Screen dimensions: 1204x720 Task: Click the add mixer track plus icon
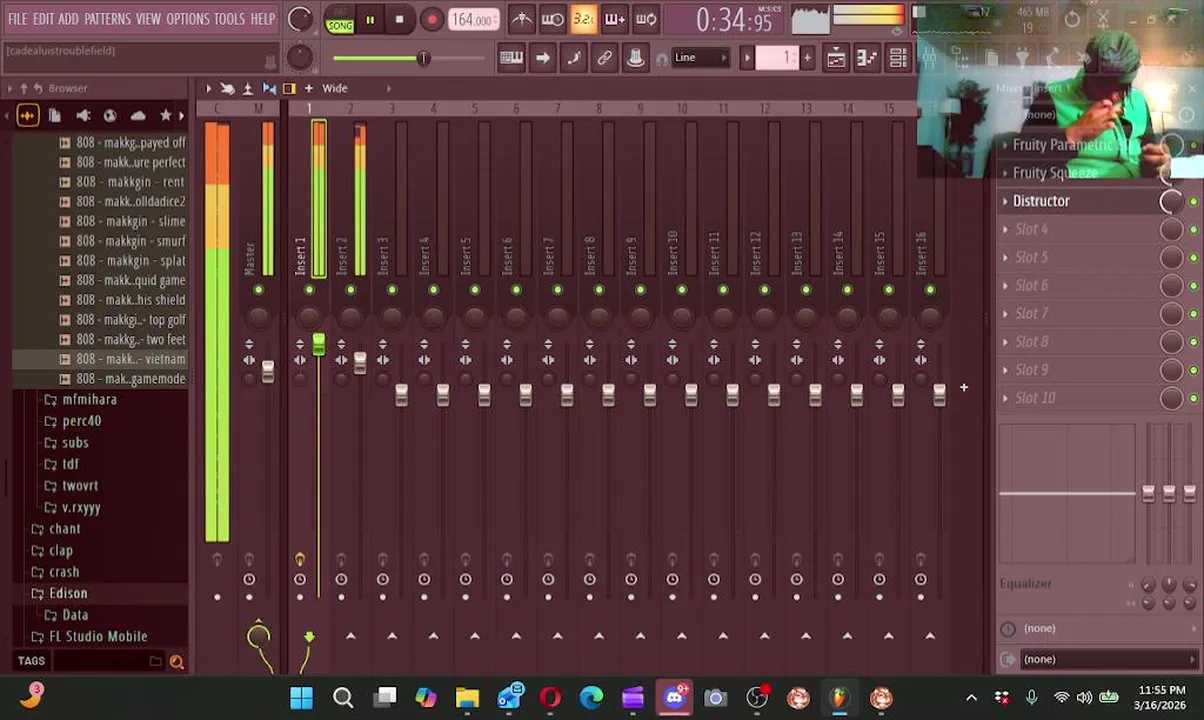click(x=308, y=88)
